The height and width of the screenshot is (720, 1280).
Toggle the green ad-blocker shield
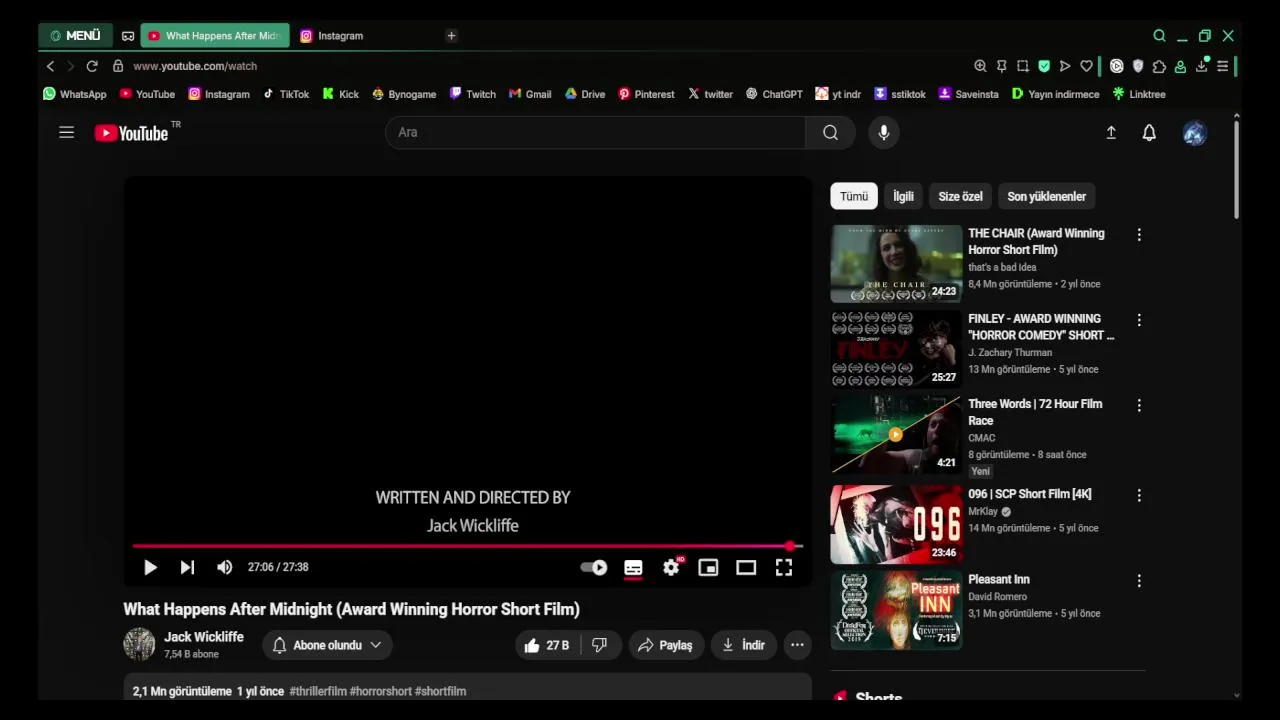(x=1044, y=66)
